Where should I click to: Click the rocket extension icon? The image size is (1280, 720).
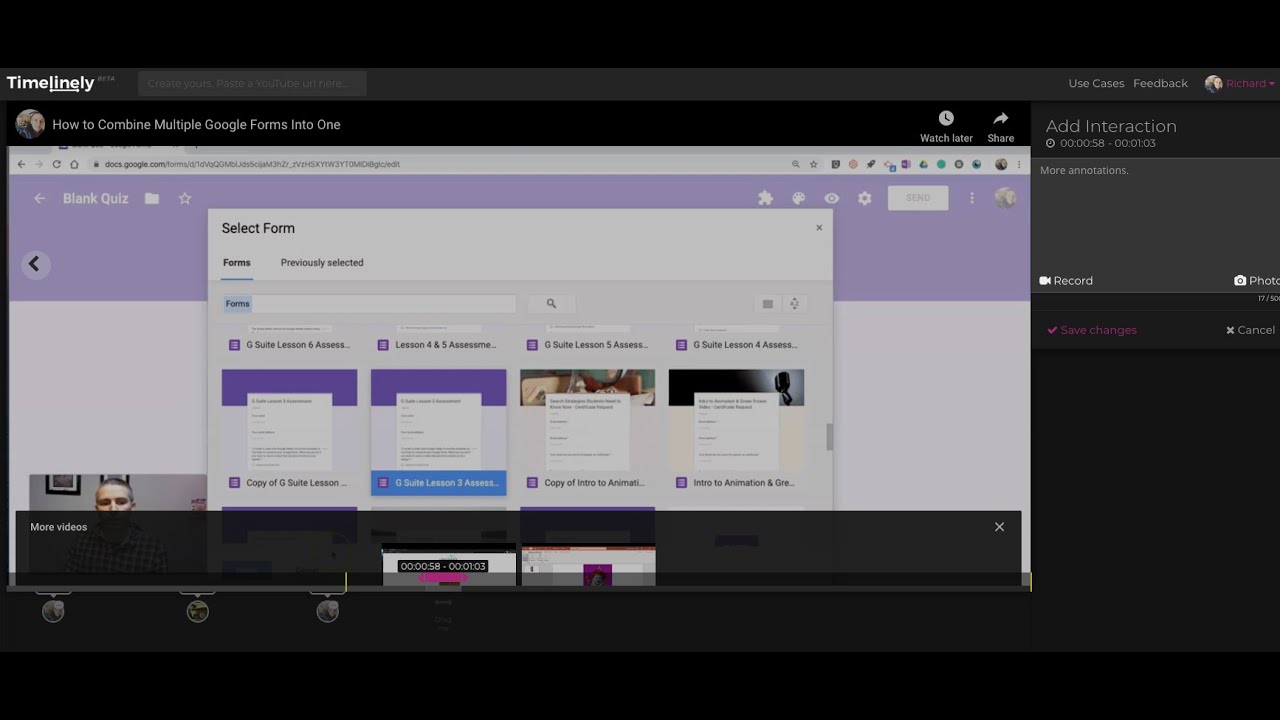tap(871, 164)
